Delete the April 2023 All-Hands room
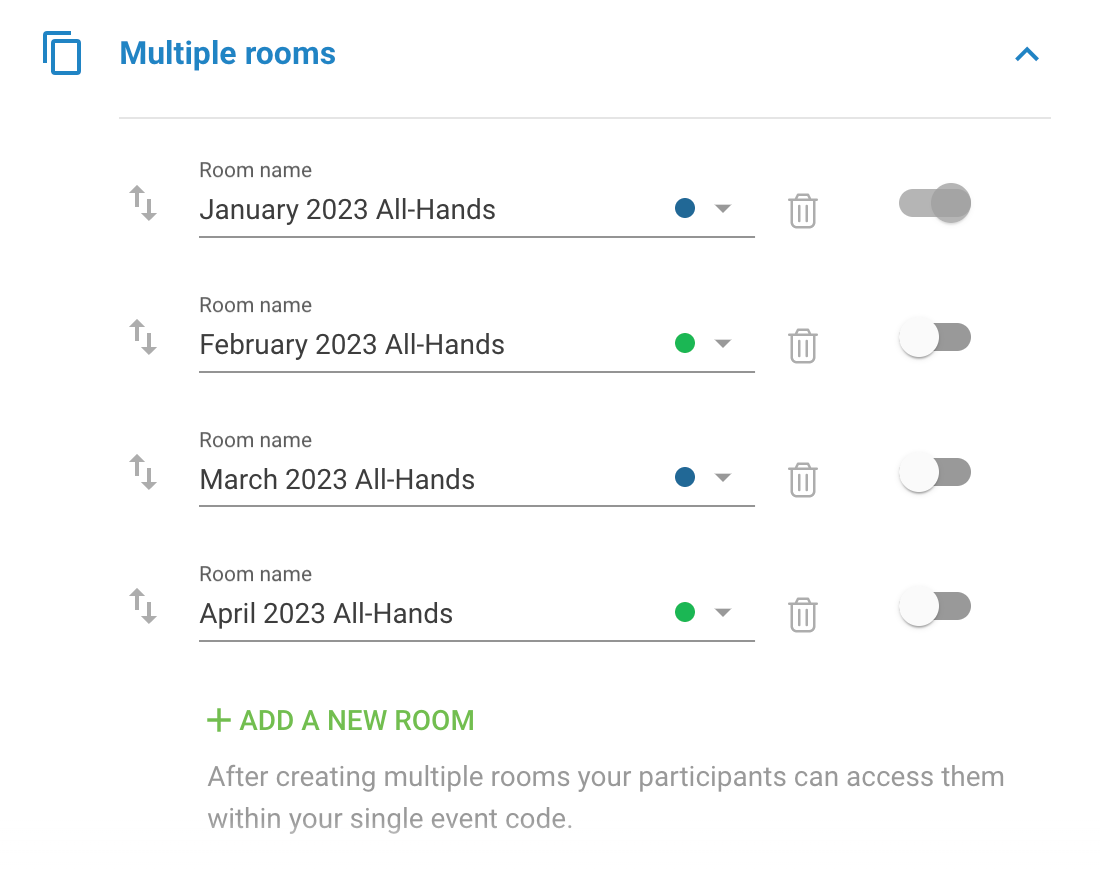1100x876 pixels. point(803,614)
